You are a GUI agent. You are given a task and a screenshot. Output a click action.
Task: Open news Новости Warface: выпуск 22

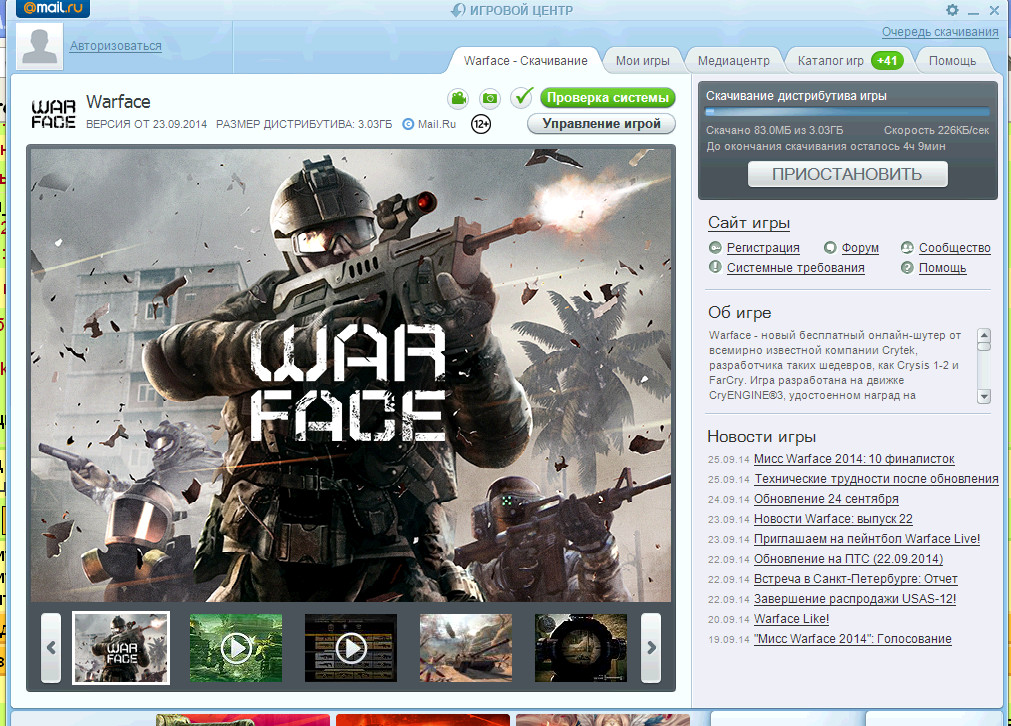click(x=833, y=518)
